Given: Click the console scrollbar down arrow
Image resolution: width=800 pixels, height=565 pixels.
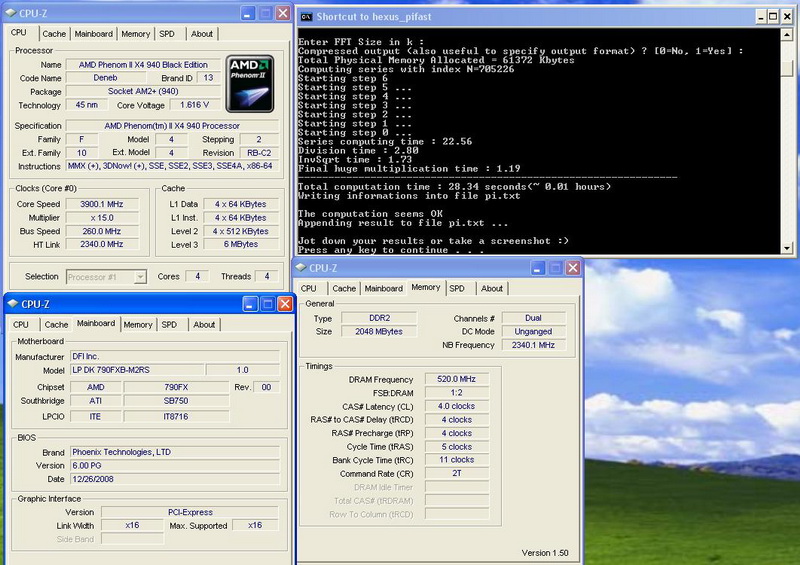Looking at the screenshot, I should point(787,248).
